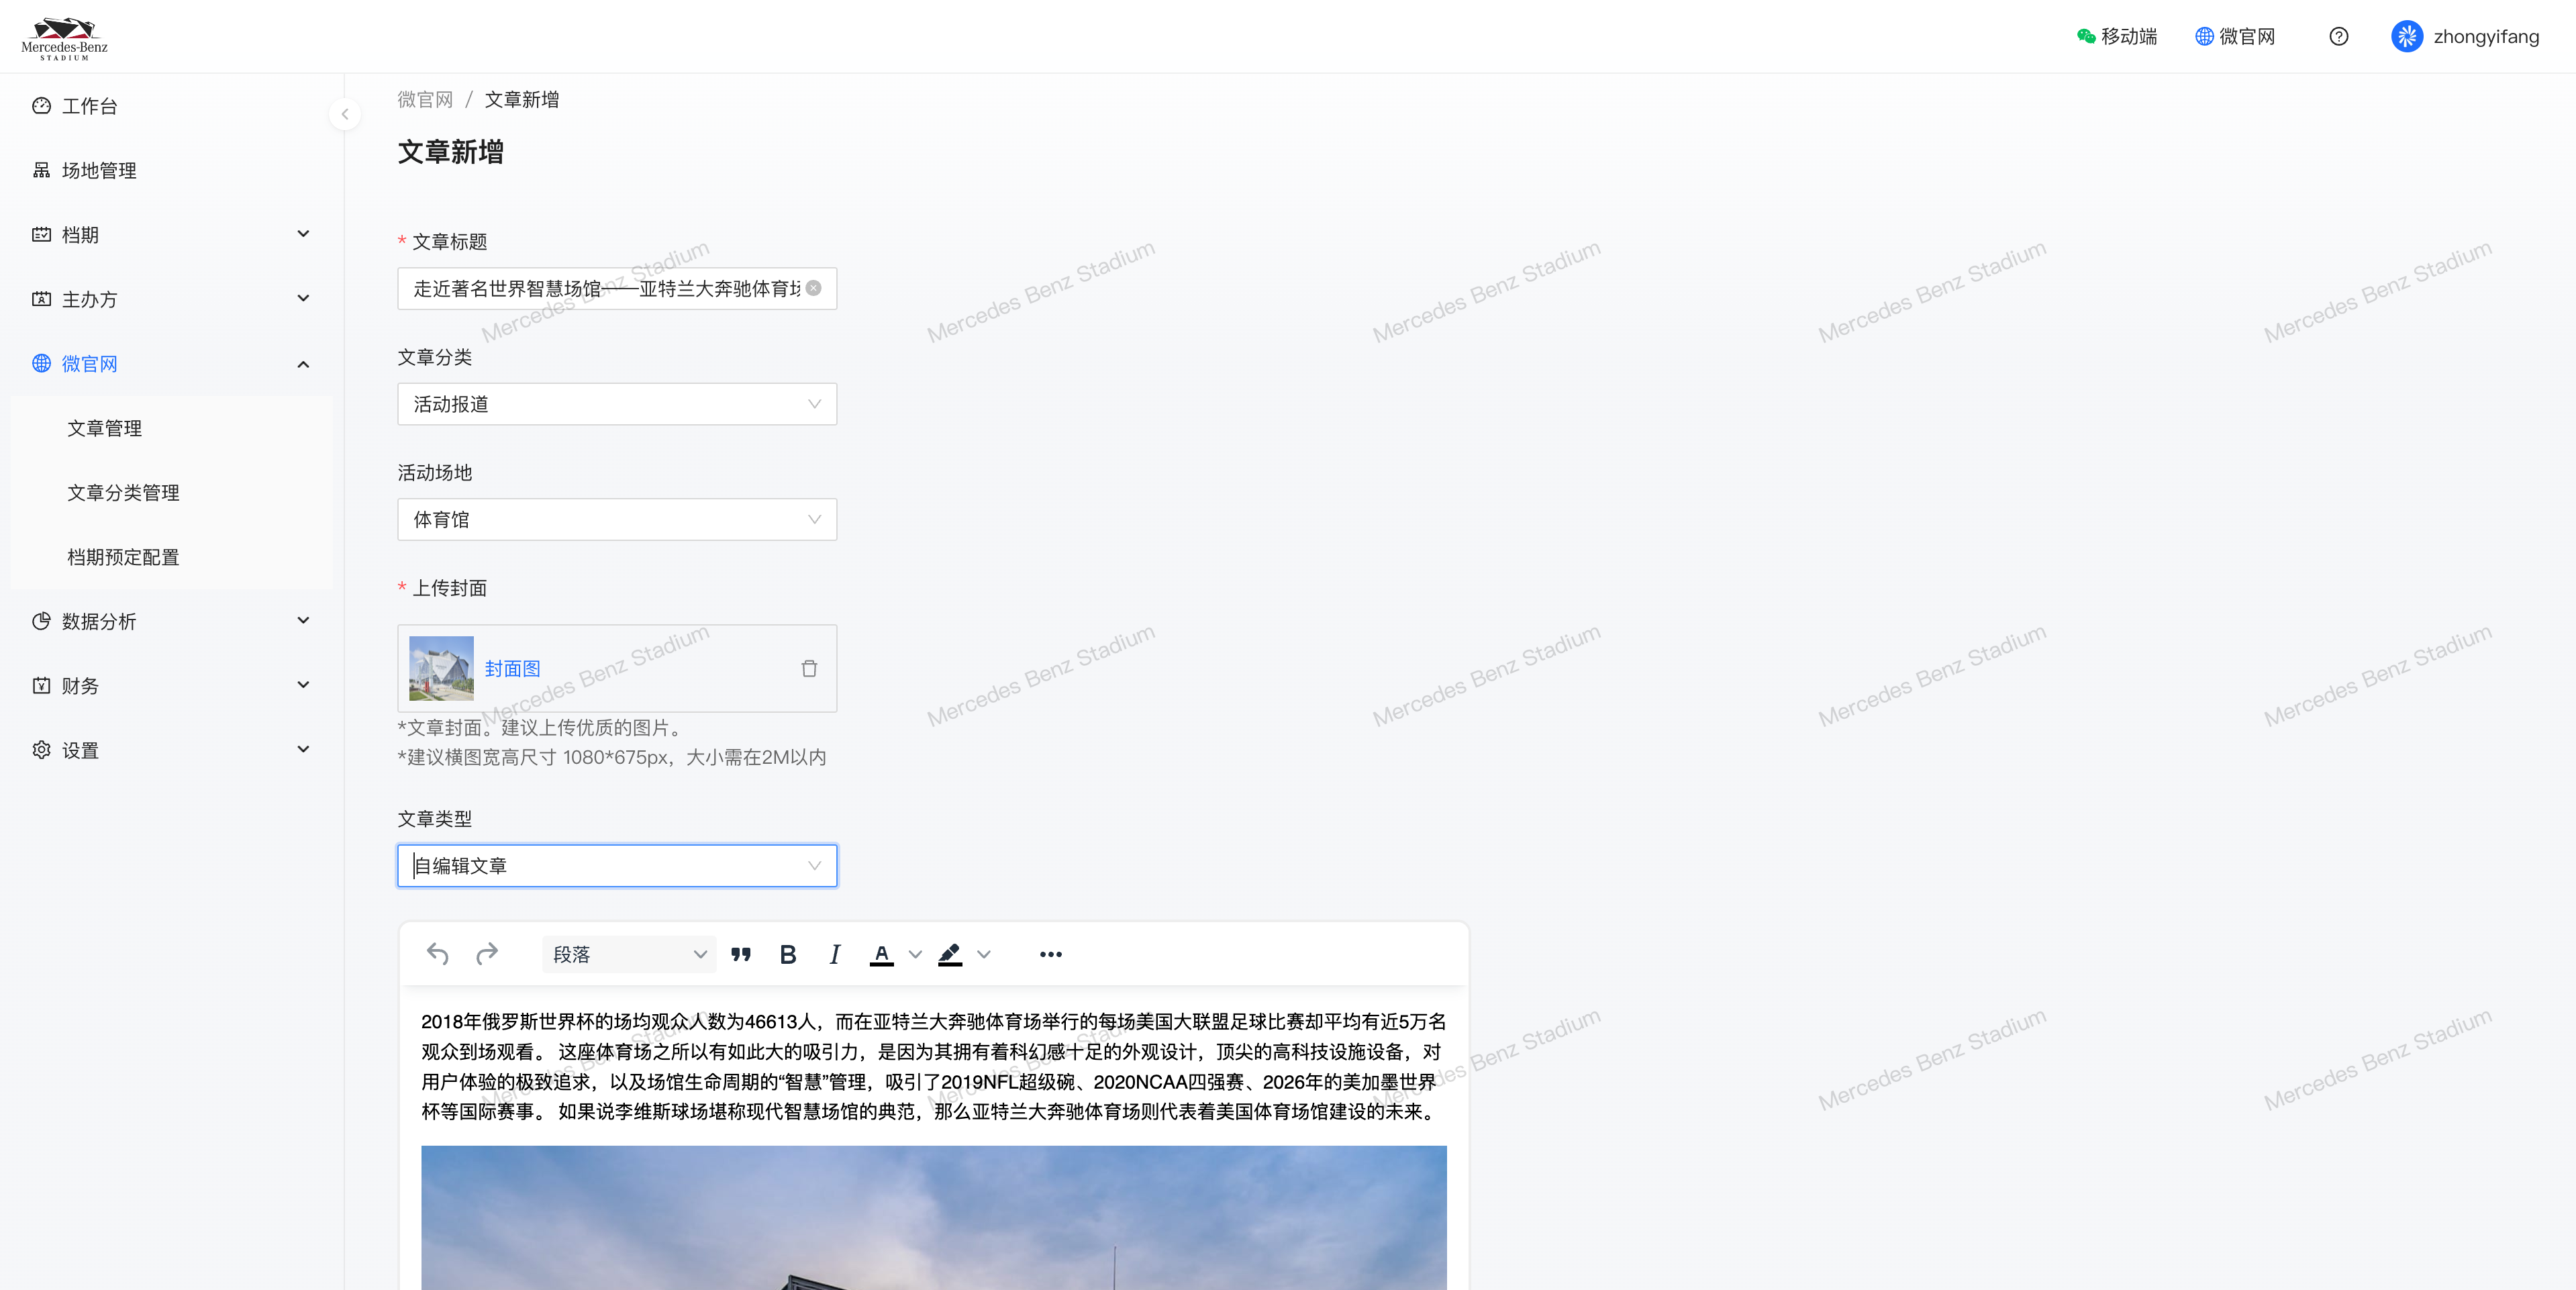Screen dimensions: 2576x1290
Task: Click the cover image thumbnail
Action: [441, 669]
